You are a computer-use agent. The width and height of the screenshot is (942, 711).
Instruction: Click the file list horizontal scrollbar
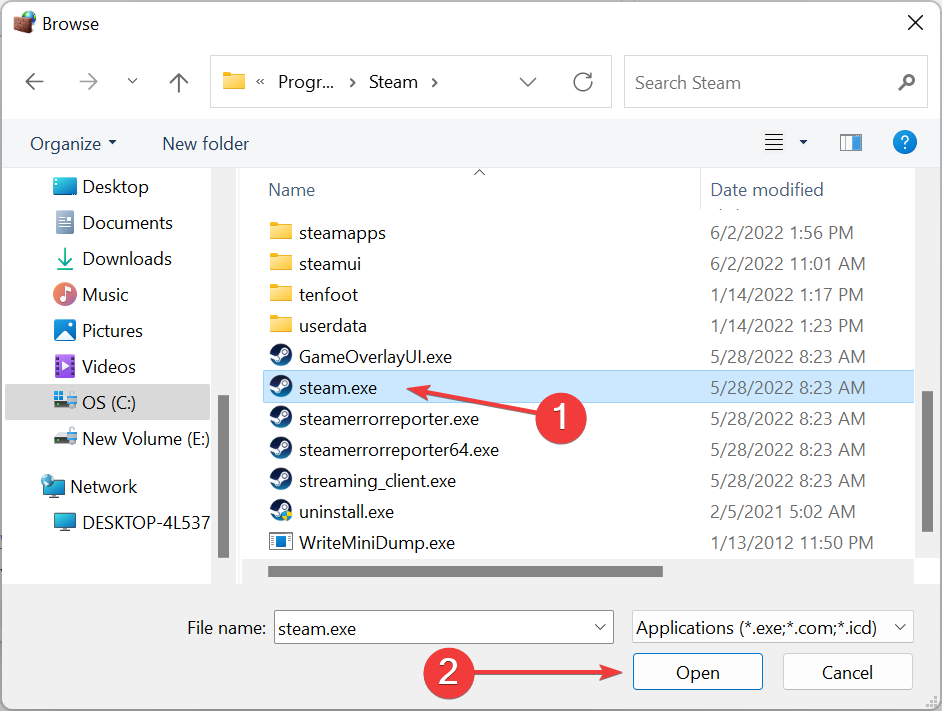click(x=465, y=572)
